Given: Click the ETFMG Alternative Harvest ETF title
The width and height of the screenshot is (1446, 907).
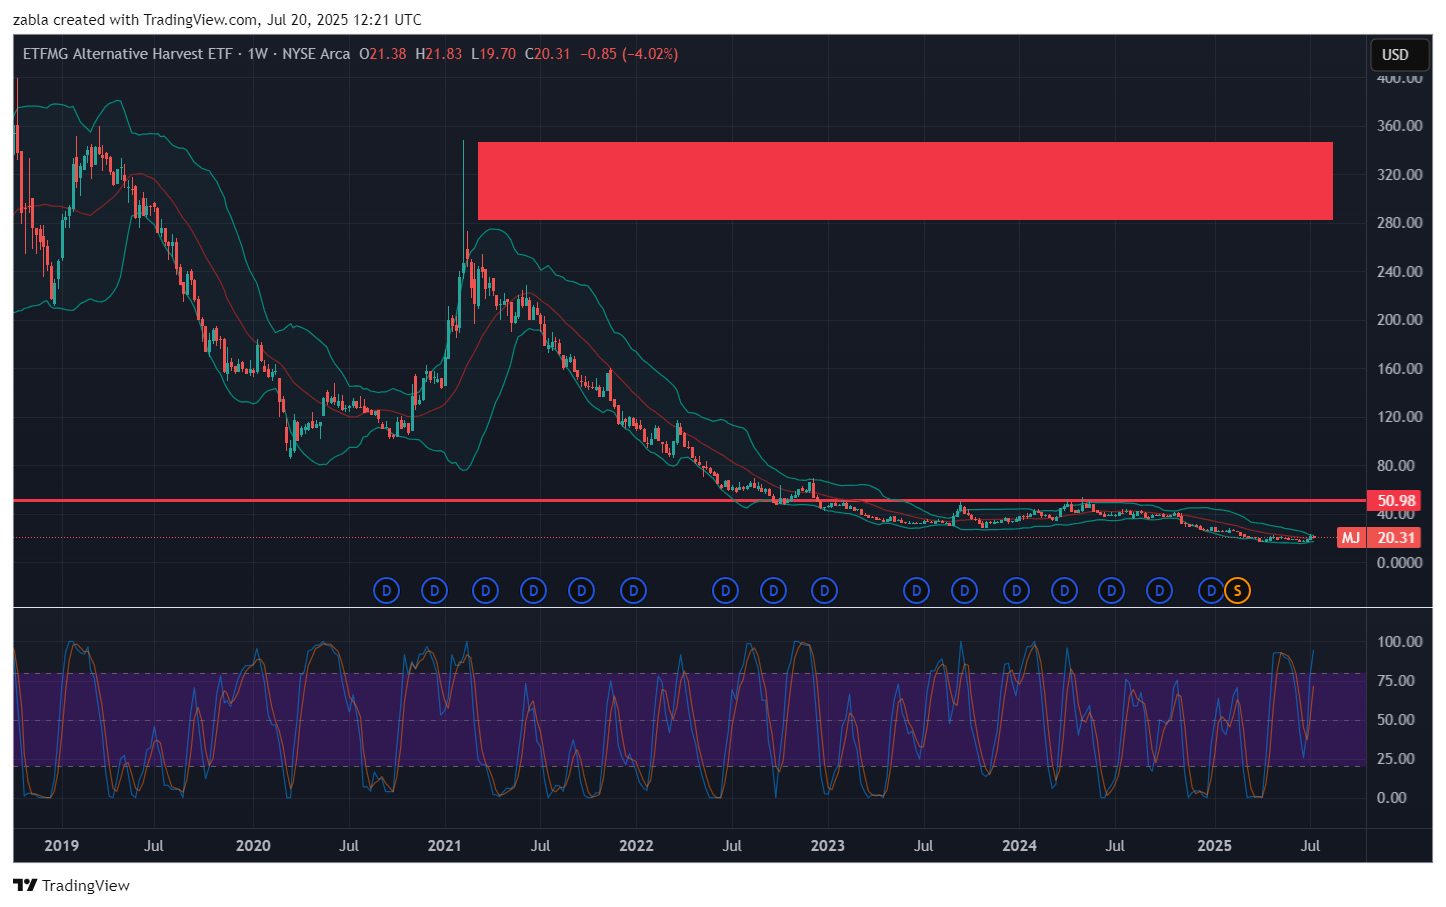Looking at the screenshot, I should point(127,54).
